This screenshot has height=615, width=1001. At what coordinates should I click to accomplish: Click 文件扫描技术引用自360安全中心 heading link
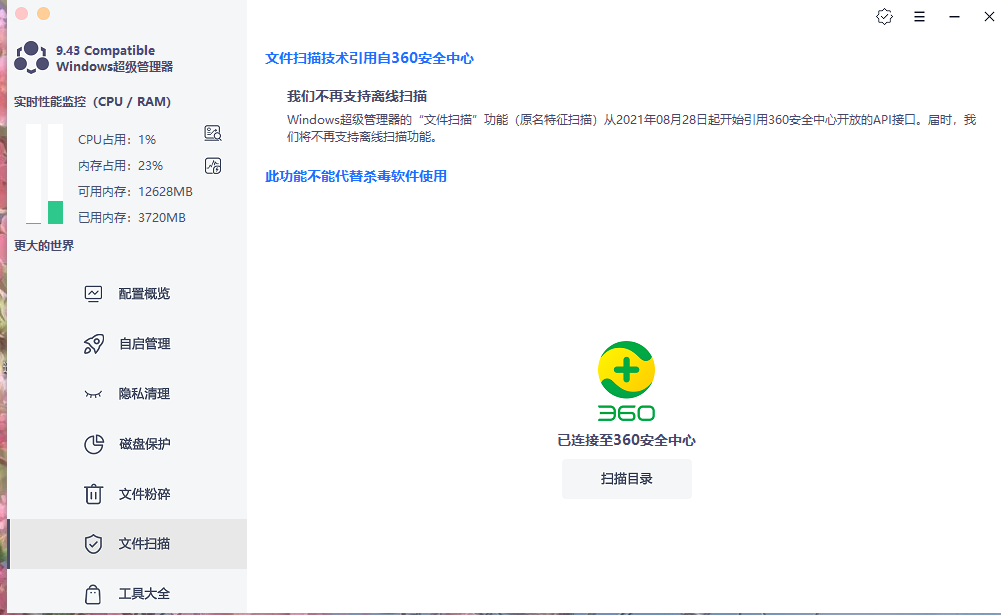370,58
